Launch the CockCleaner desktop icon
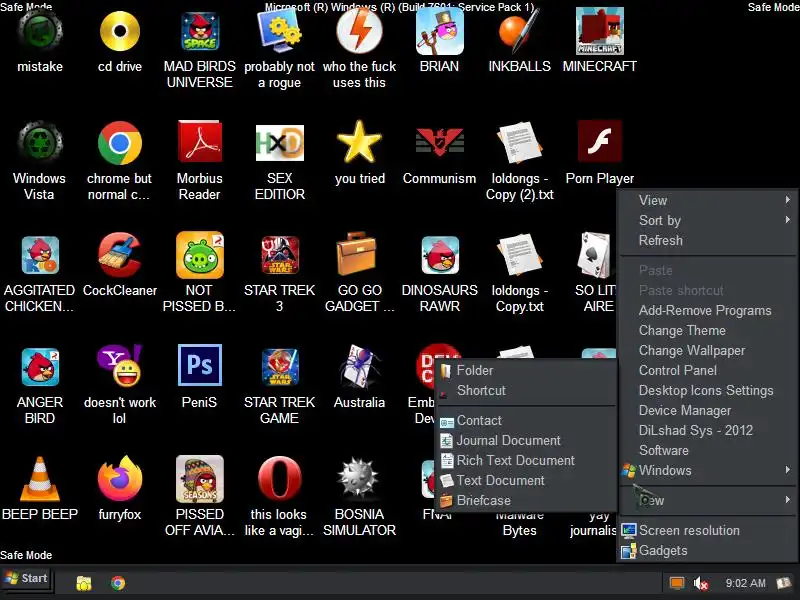 click(x=120, y=254)
